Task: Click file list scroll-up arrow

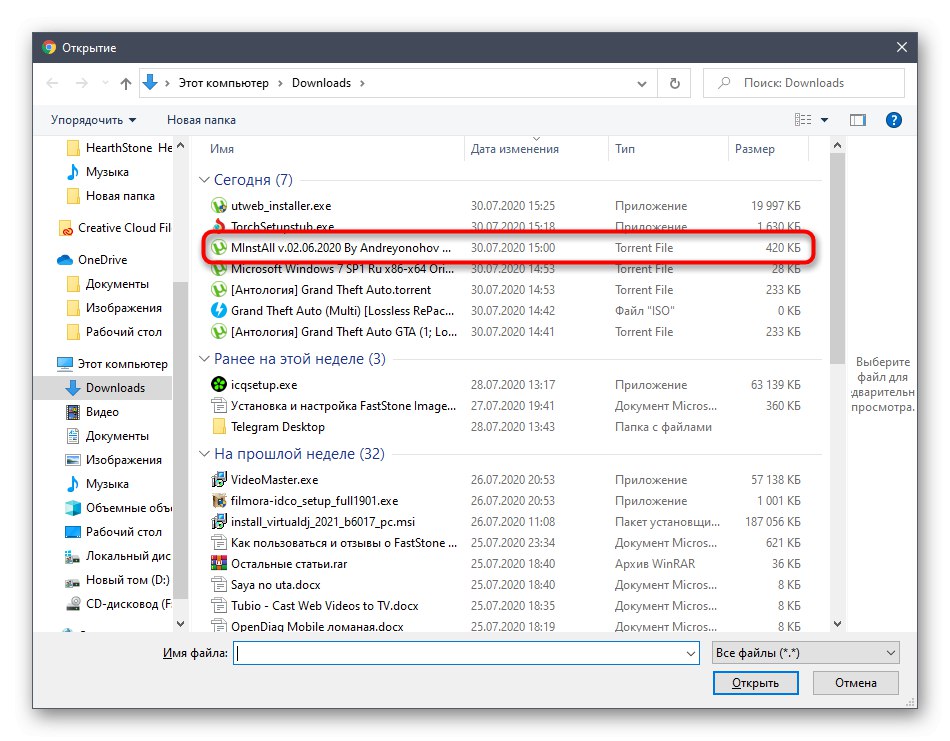Action: click(837, 145)
